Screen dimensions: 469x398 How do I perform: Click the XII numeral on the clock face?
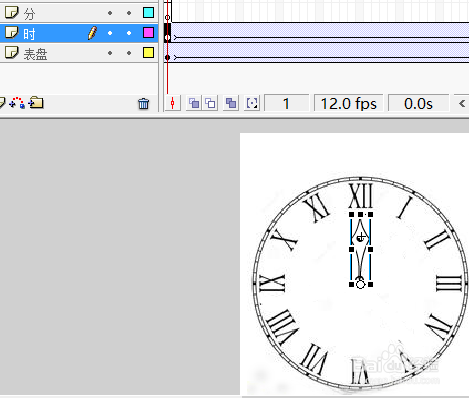point(361,196)
